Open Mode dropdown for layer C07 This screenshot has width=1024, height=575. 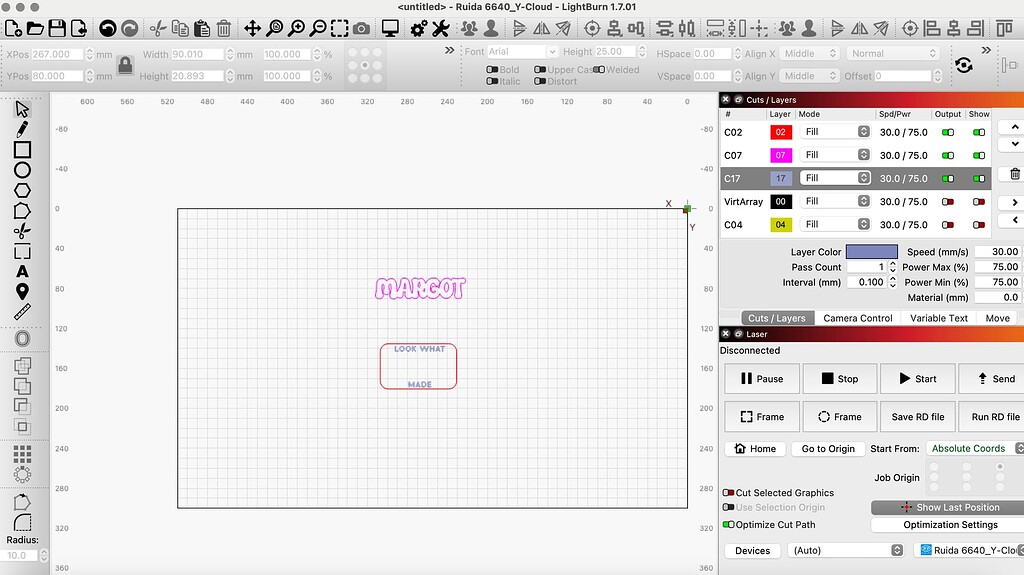click(x=835, y=155)
